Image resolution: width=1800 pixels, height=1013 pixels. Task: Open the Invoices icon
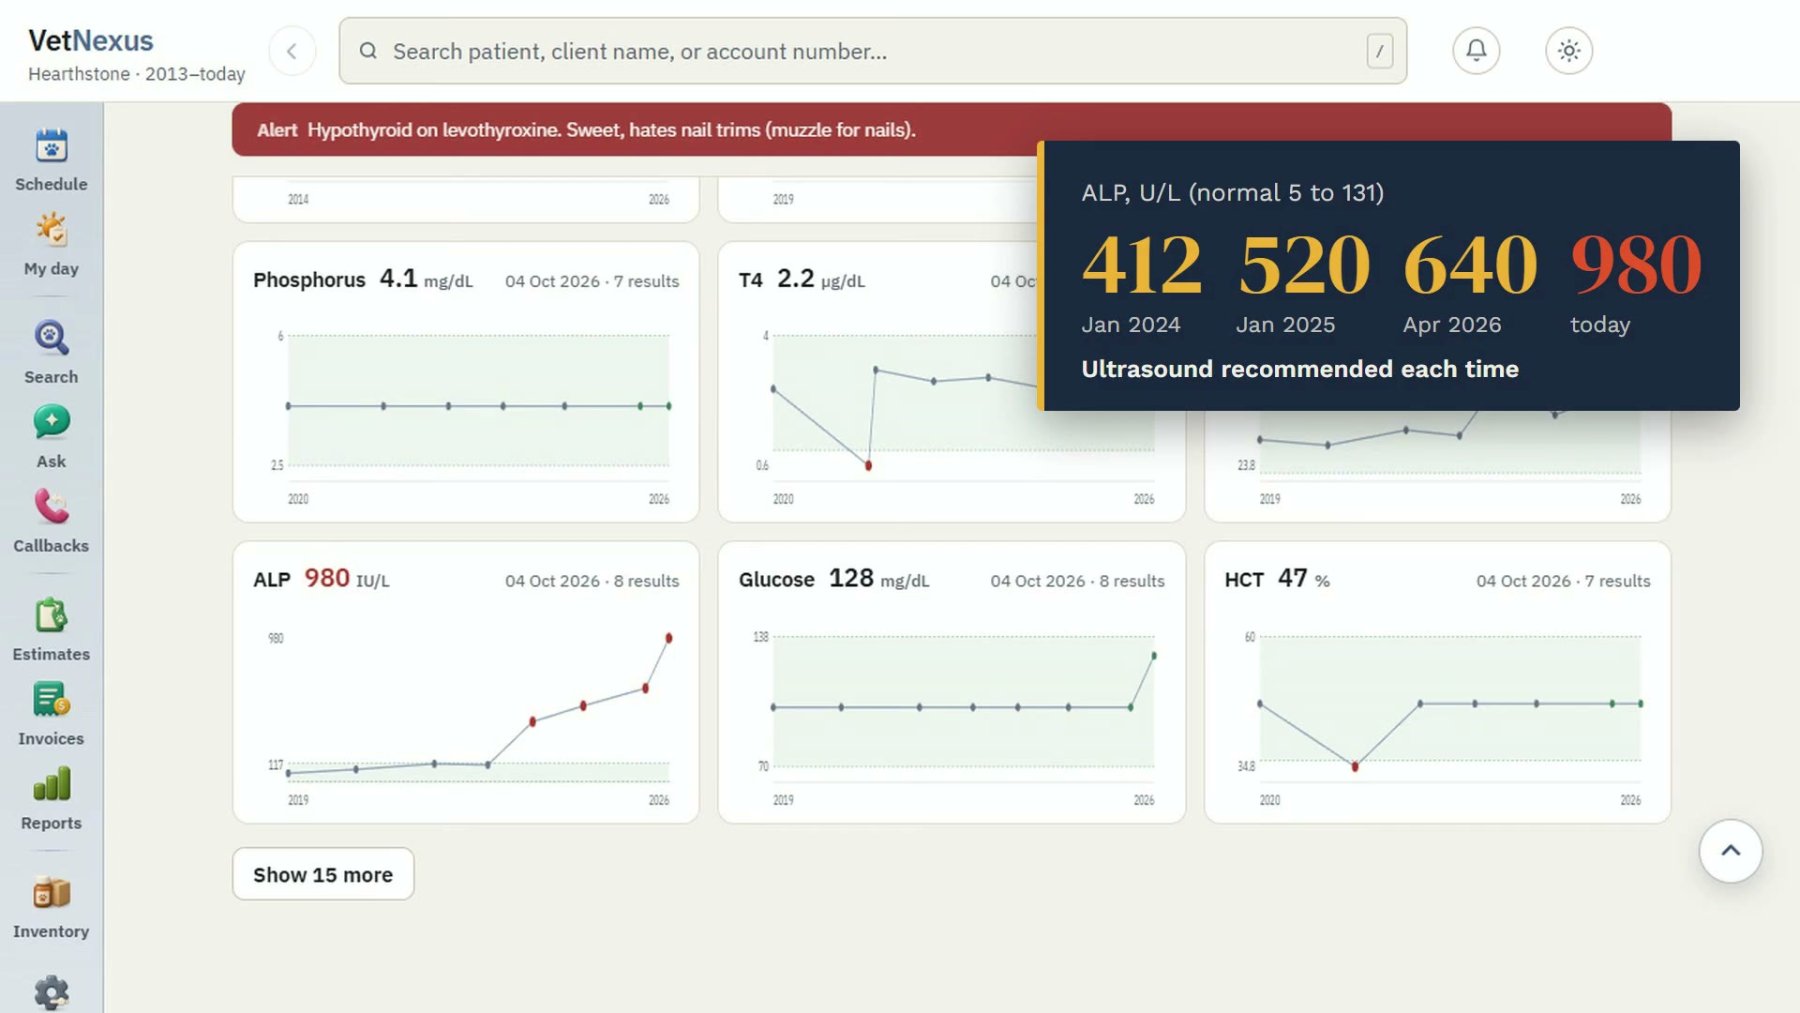(51, 700)
